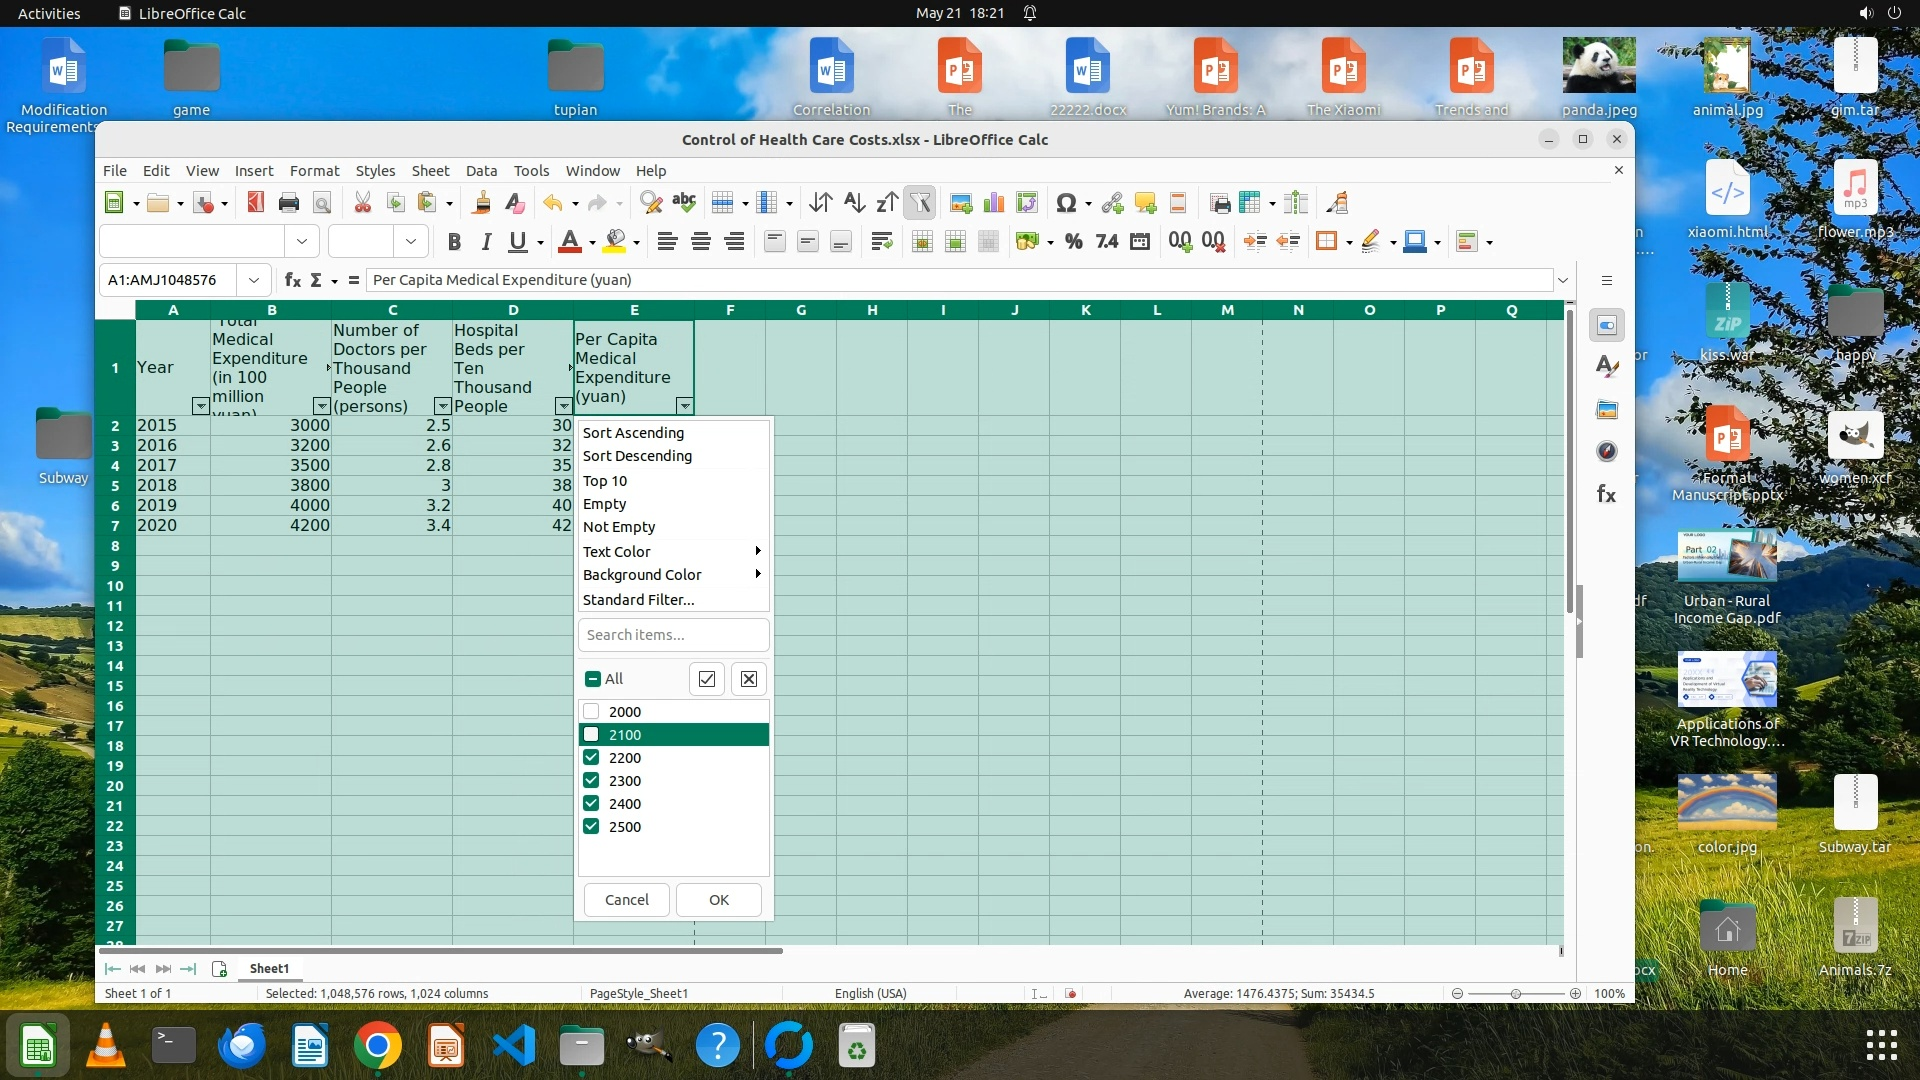Open the Name Box dropdown arrow

point(254,280)
